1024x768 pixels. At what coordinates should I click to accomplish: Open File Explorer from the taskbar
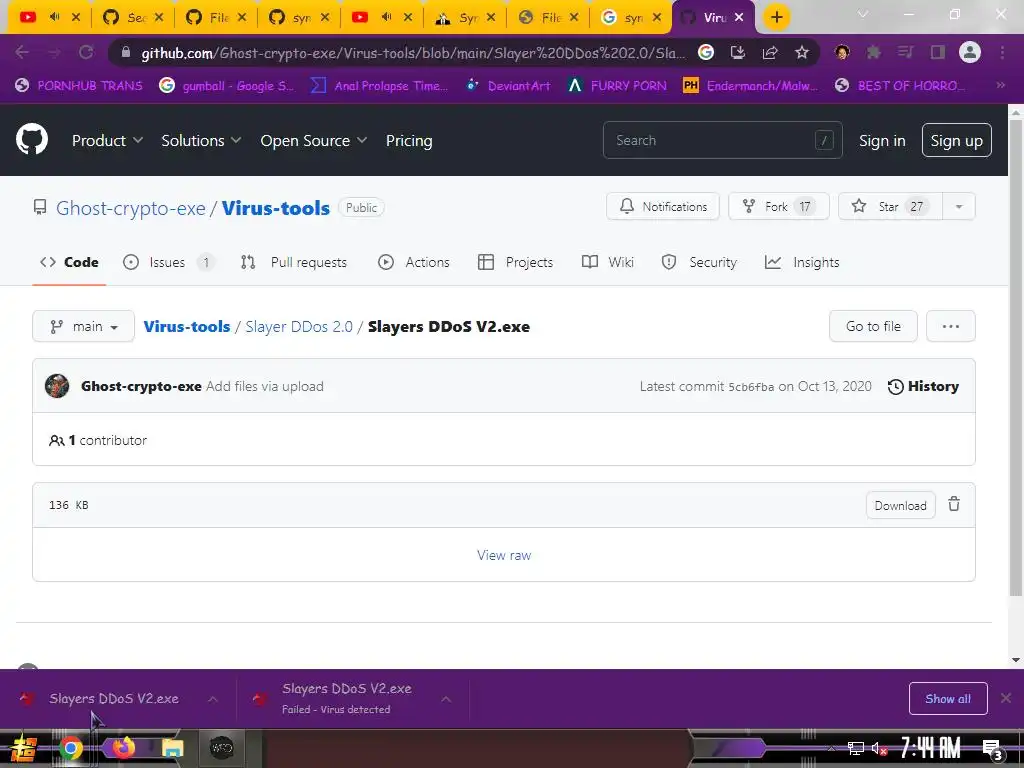pyautogui.click(x=172, y=748)
